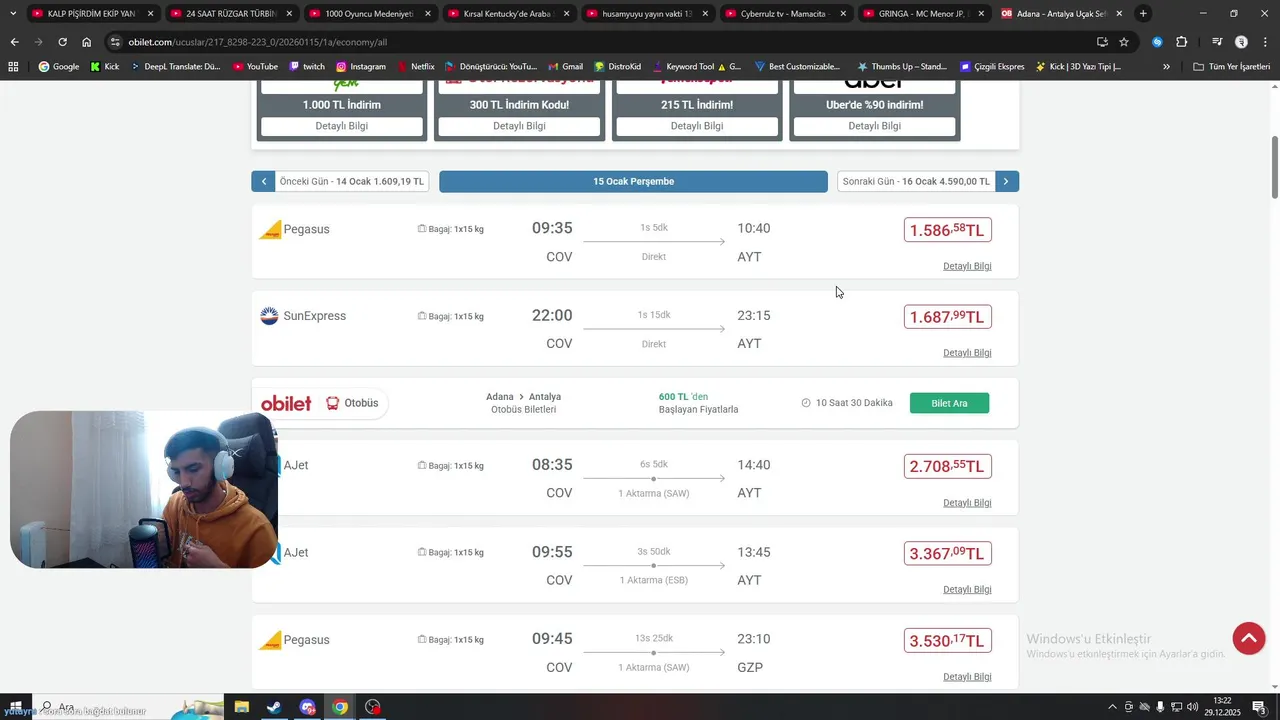Screen dimensions: 1280x720
Task: Show hidden system tray icons
Action: tap(1112, 707)
